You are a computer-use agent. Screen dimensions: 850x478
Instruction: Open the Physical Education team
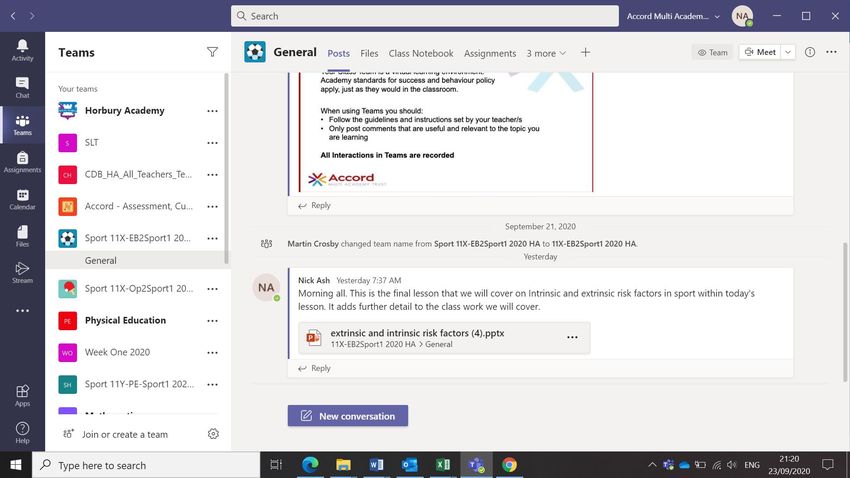(125, 320)
